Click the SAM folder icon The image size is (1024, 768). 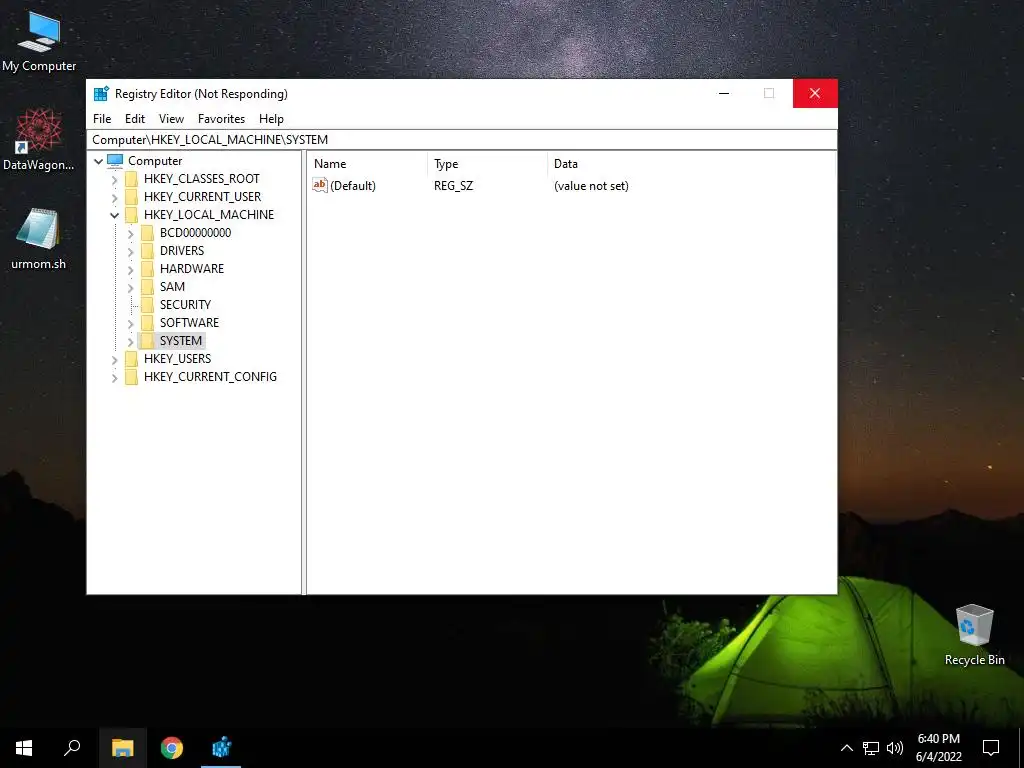point(148,287)
